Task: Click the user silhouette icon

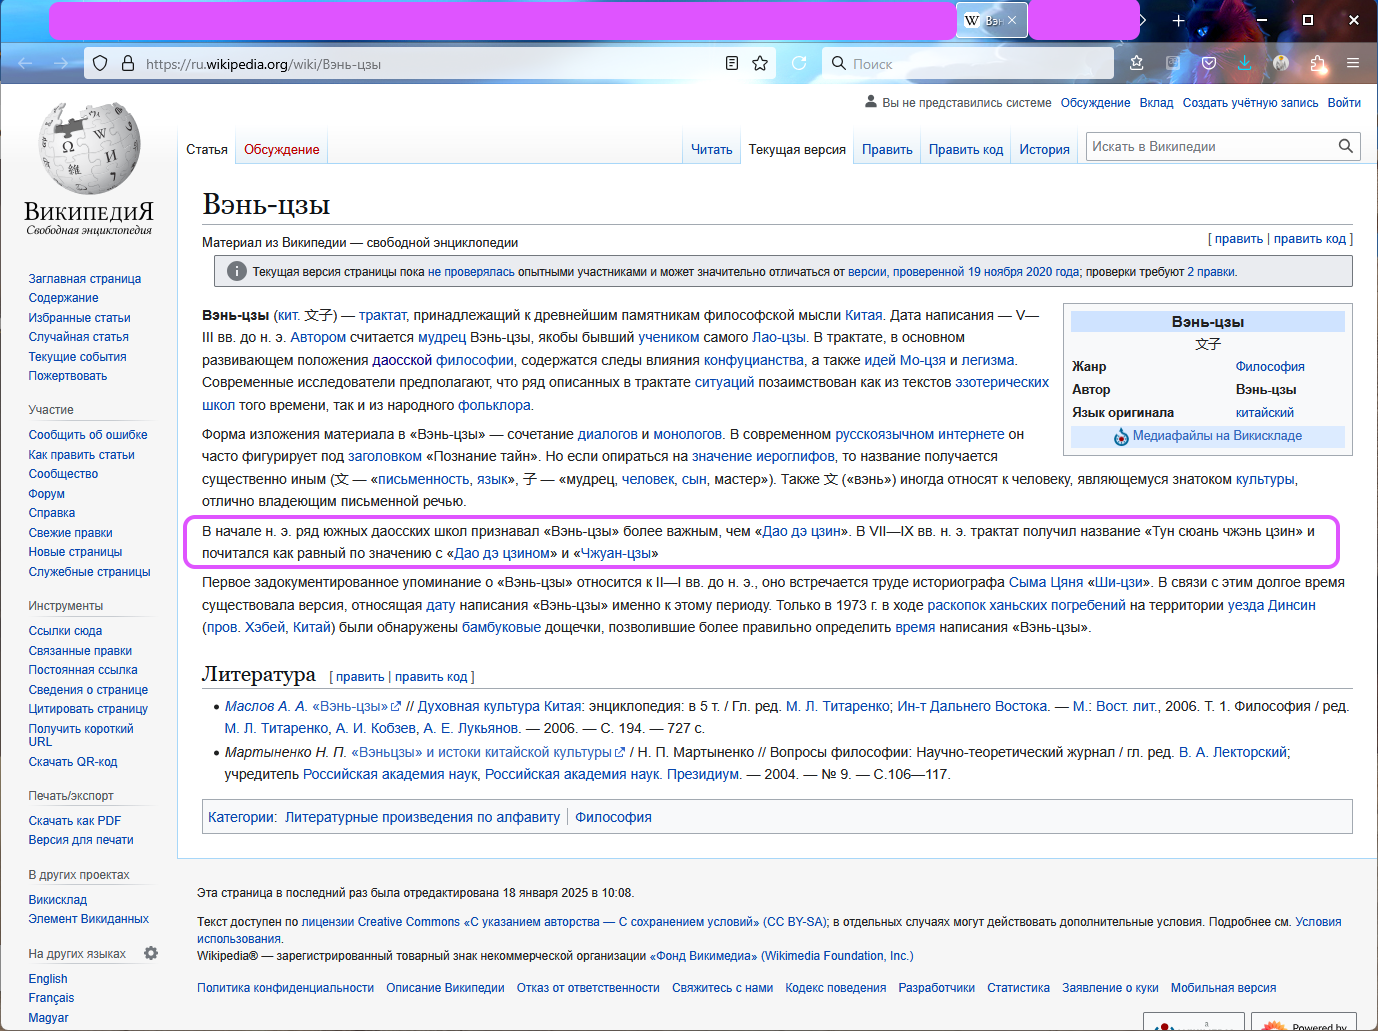Action: [870, 102]
